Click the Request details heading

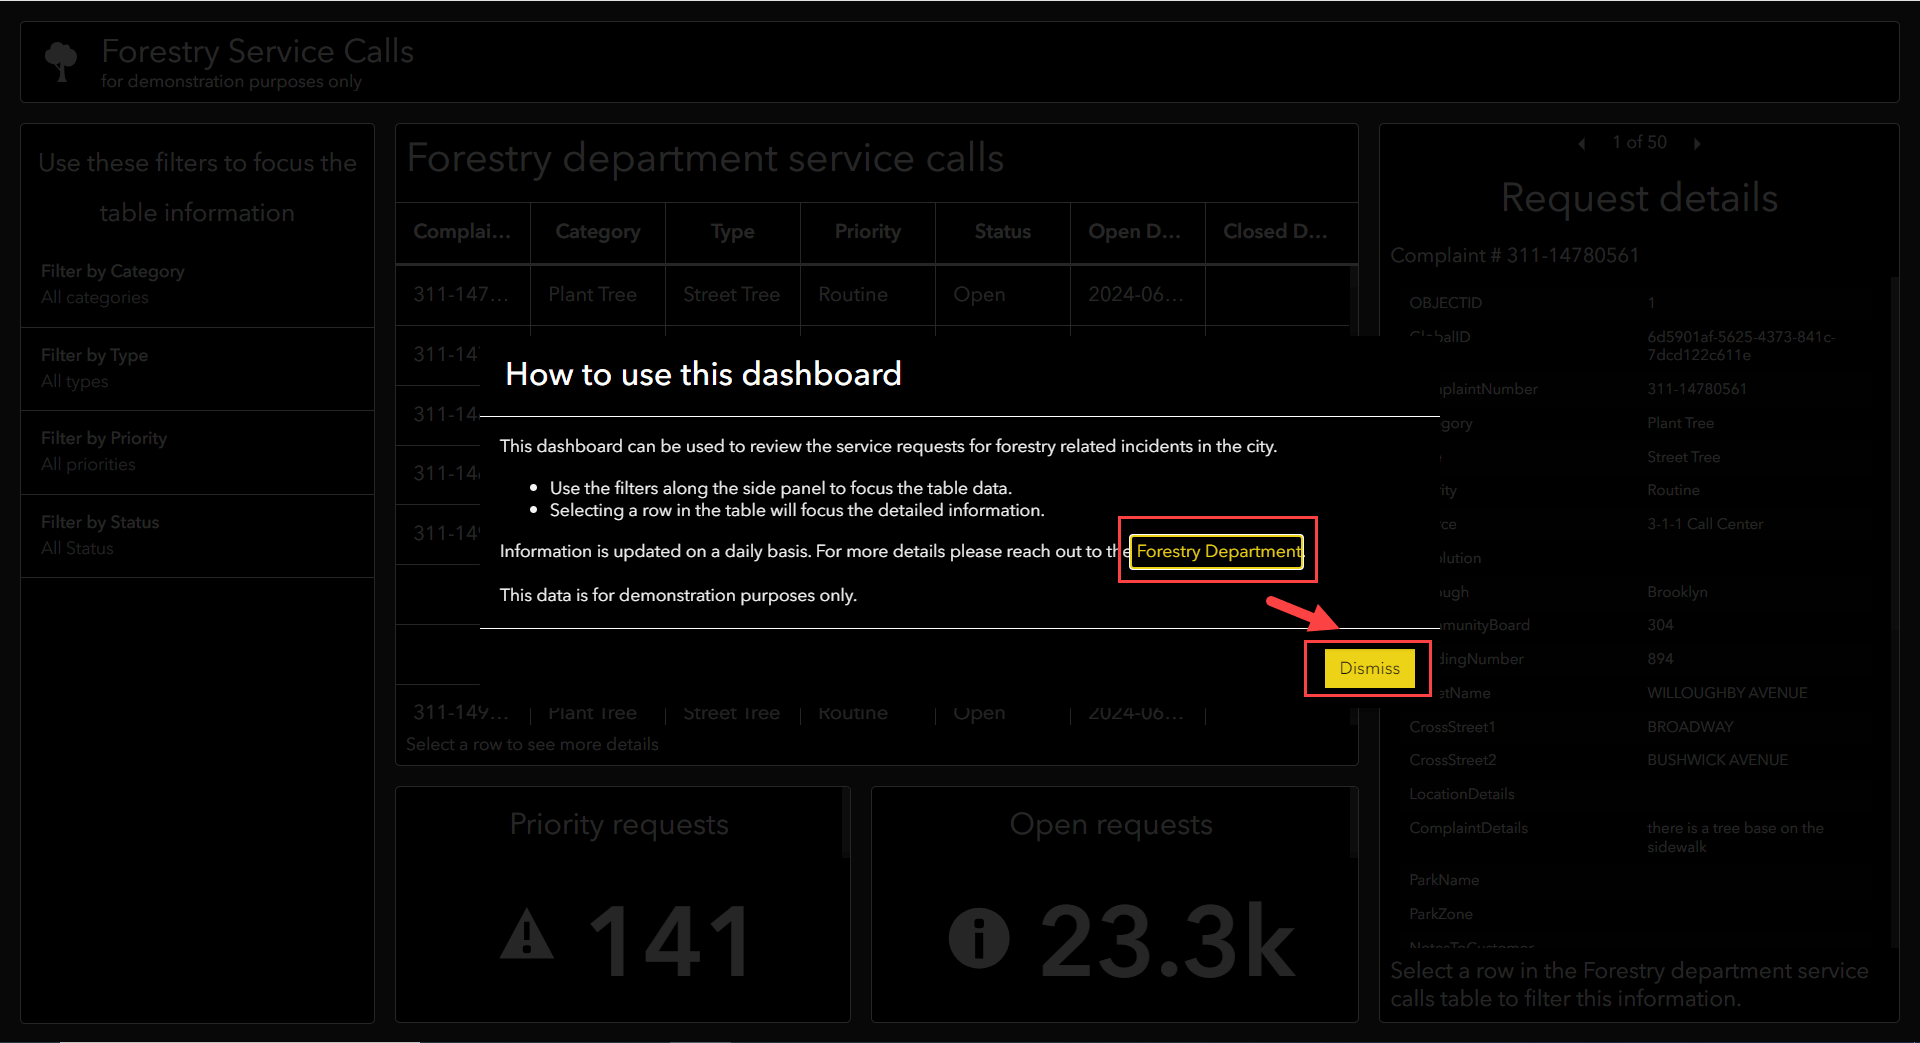1639,198
